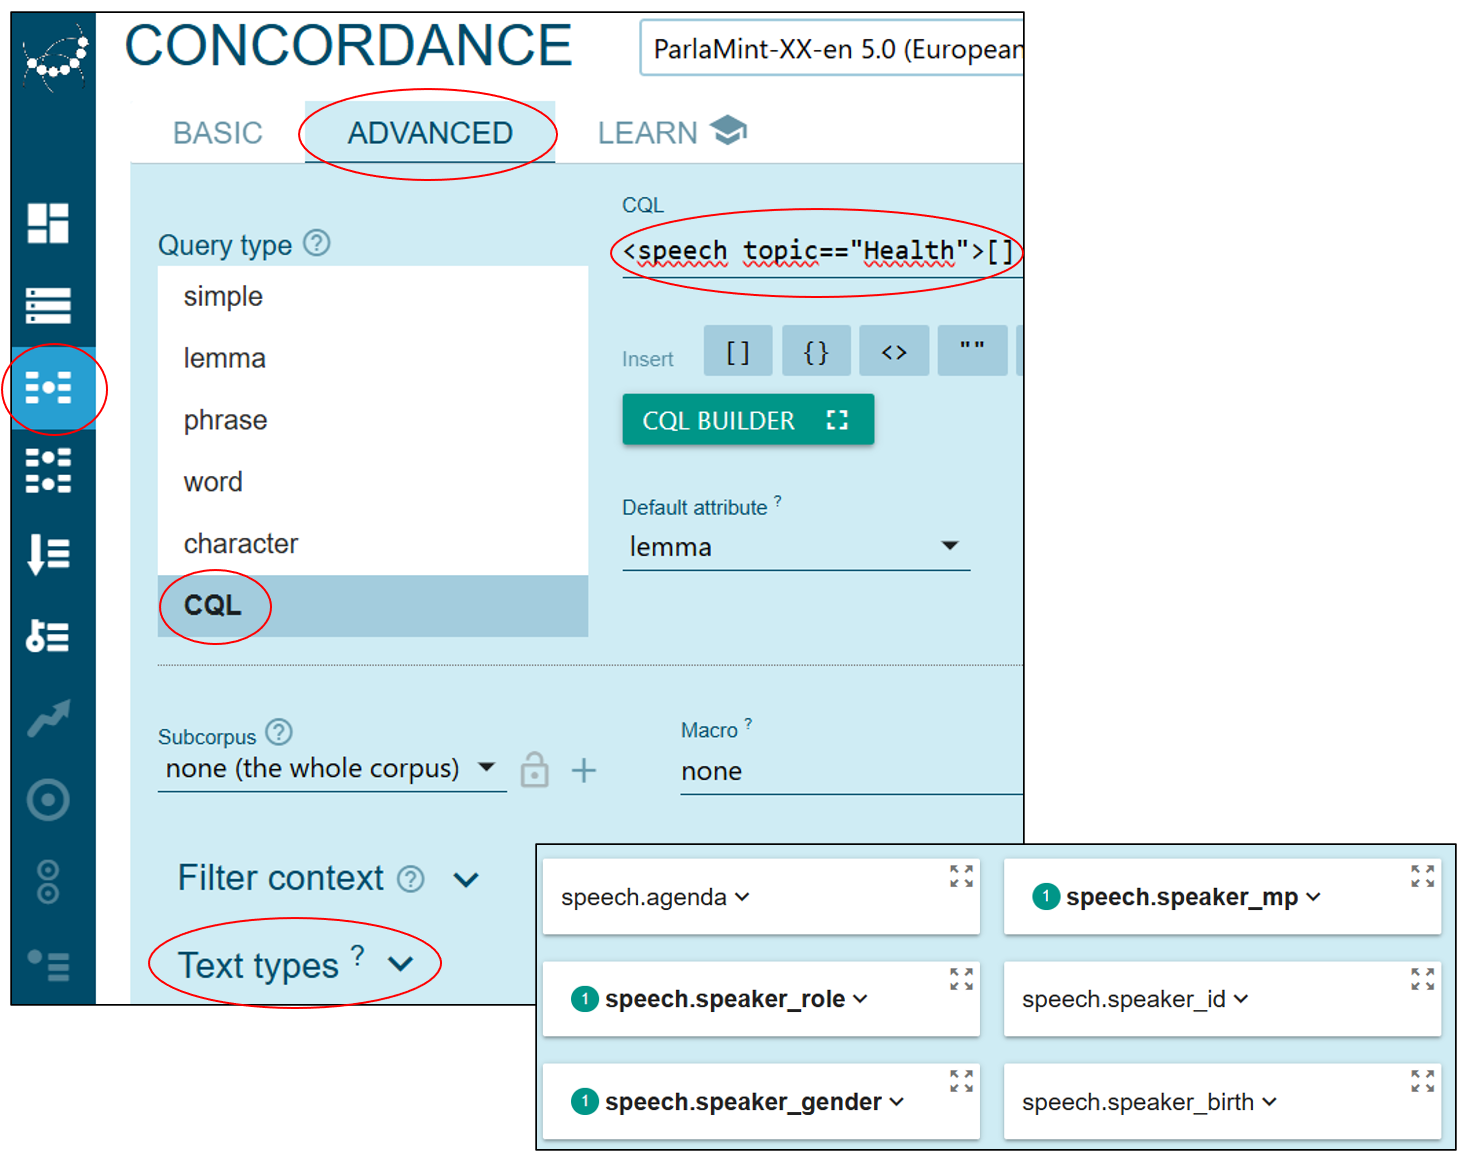Insert square brackets into CQL
Screen dimensions: 1458x1153
point(737,351)
